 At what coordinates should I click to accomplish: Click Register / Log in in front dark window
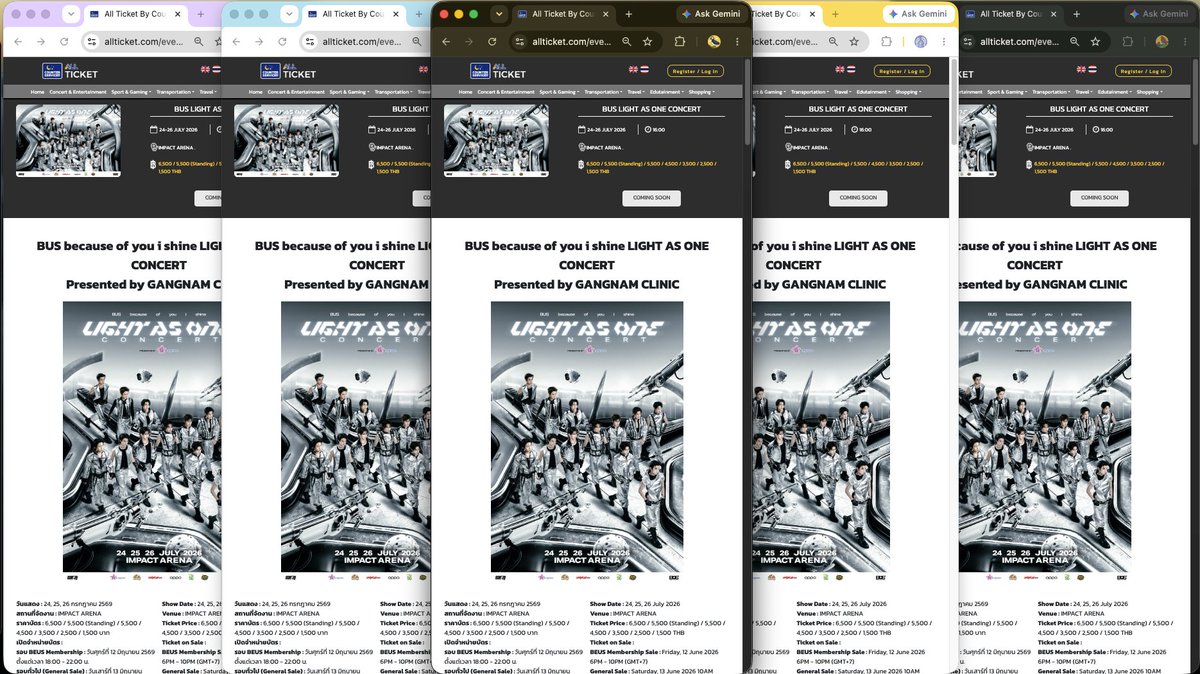click(x=695, y=71)
